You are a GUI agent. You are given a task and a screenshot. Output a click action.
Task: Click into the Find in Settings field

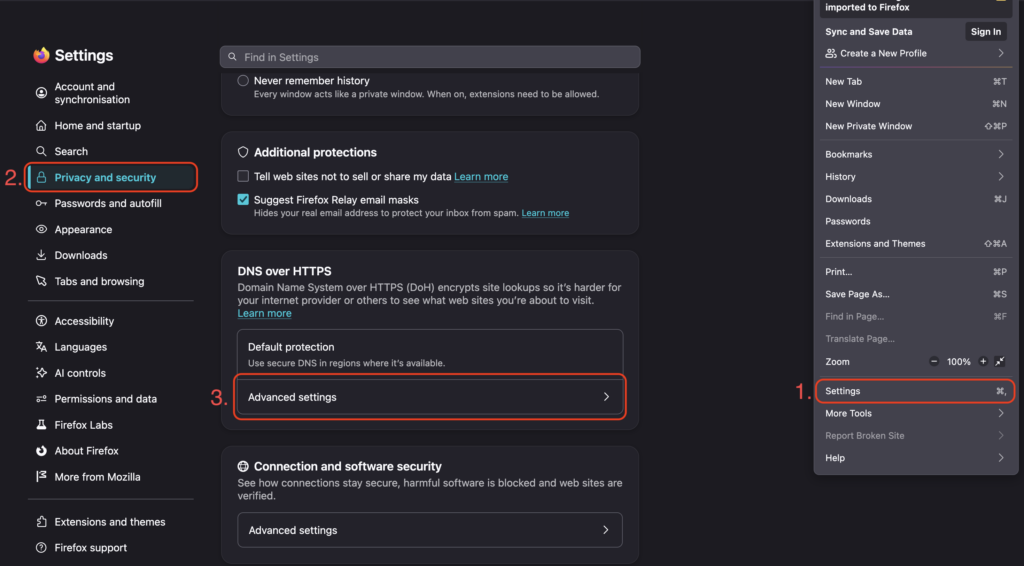(430, 57)
